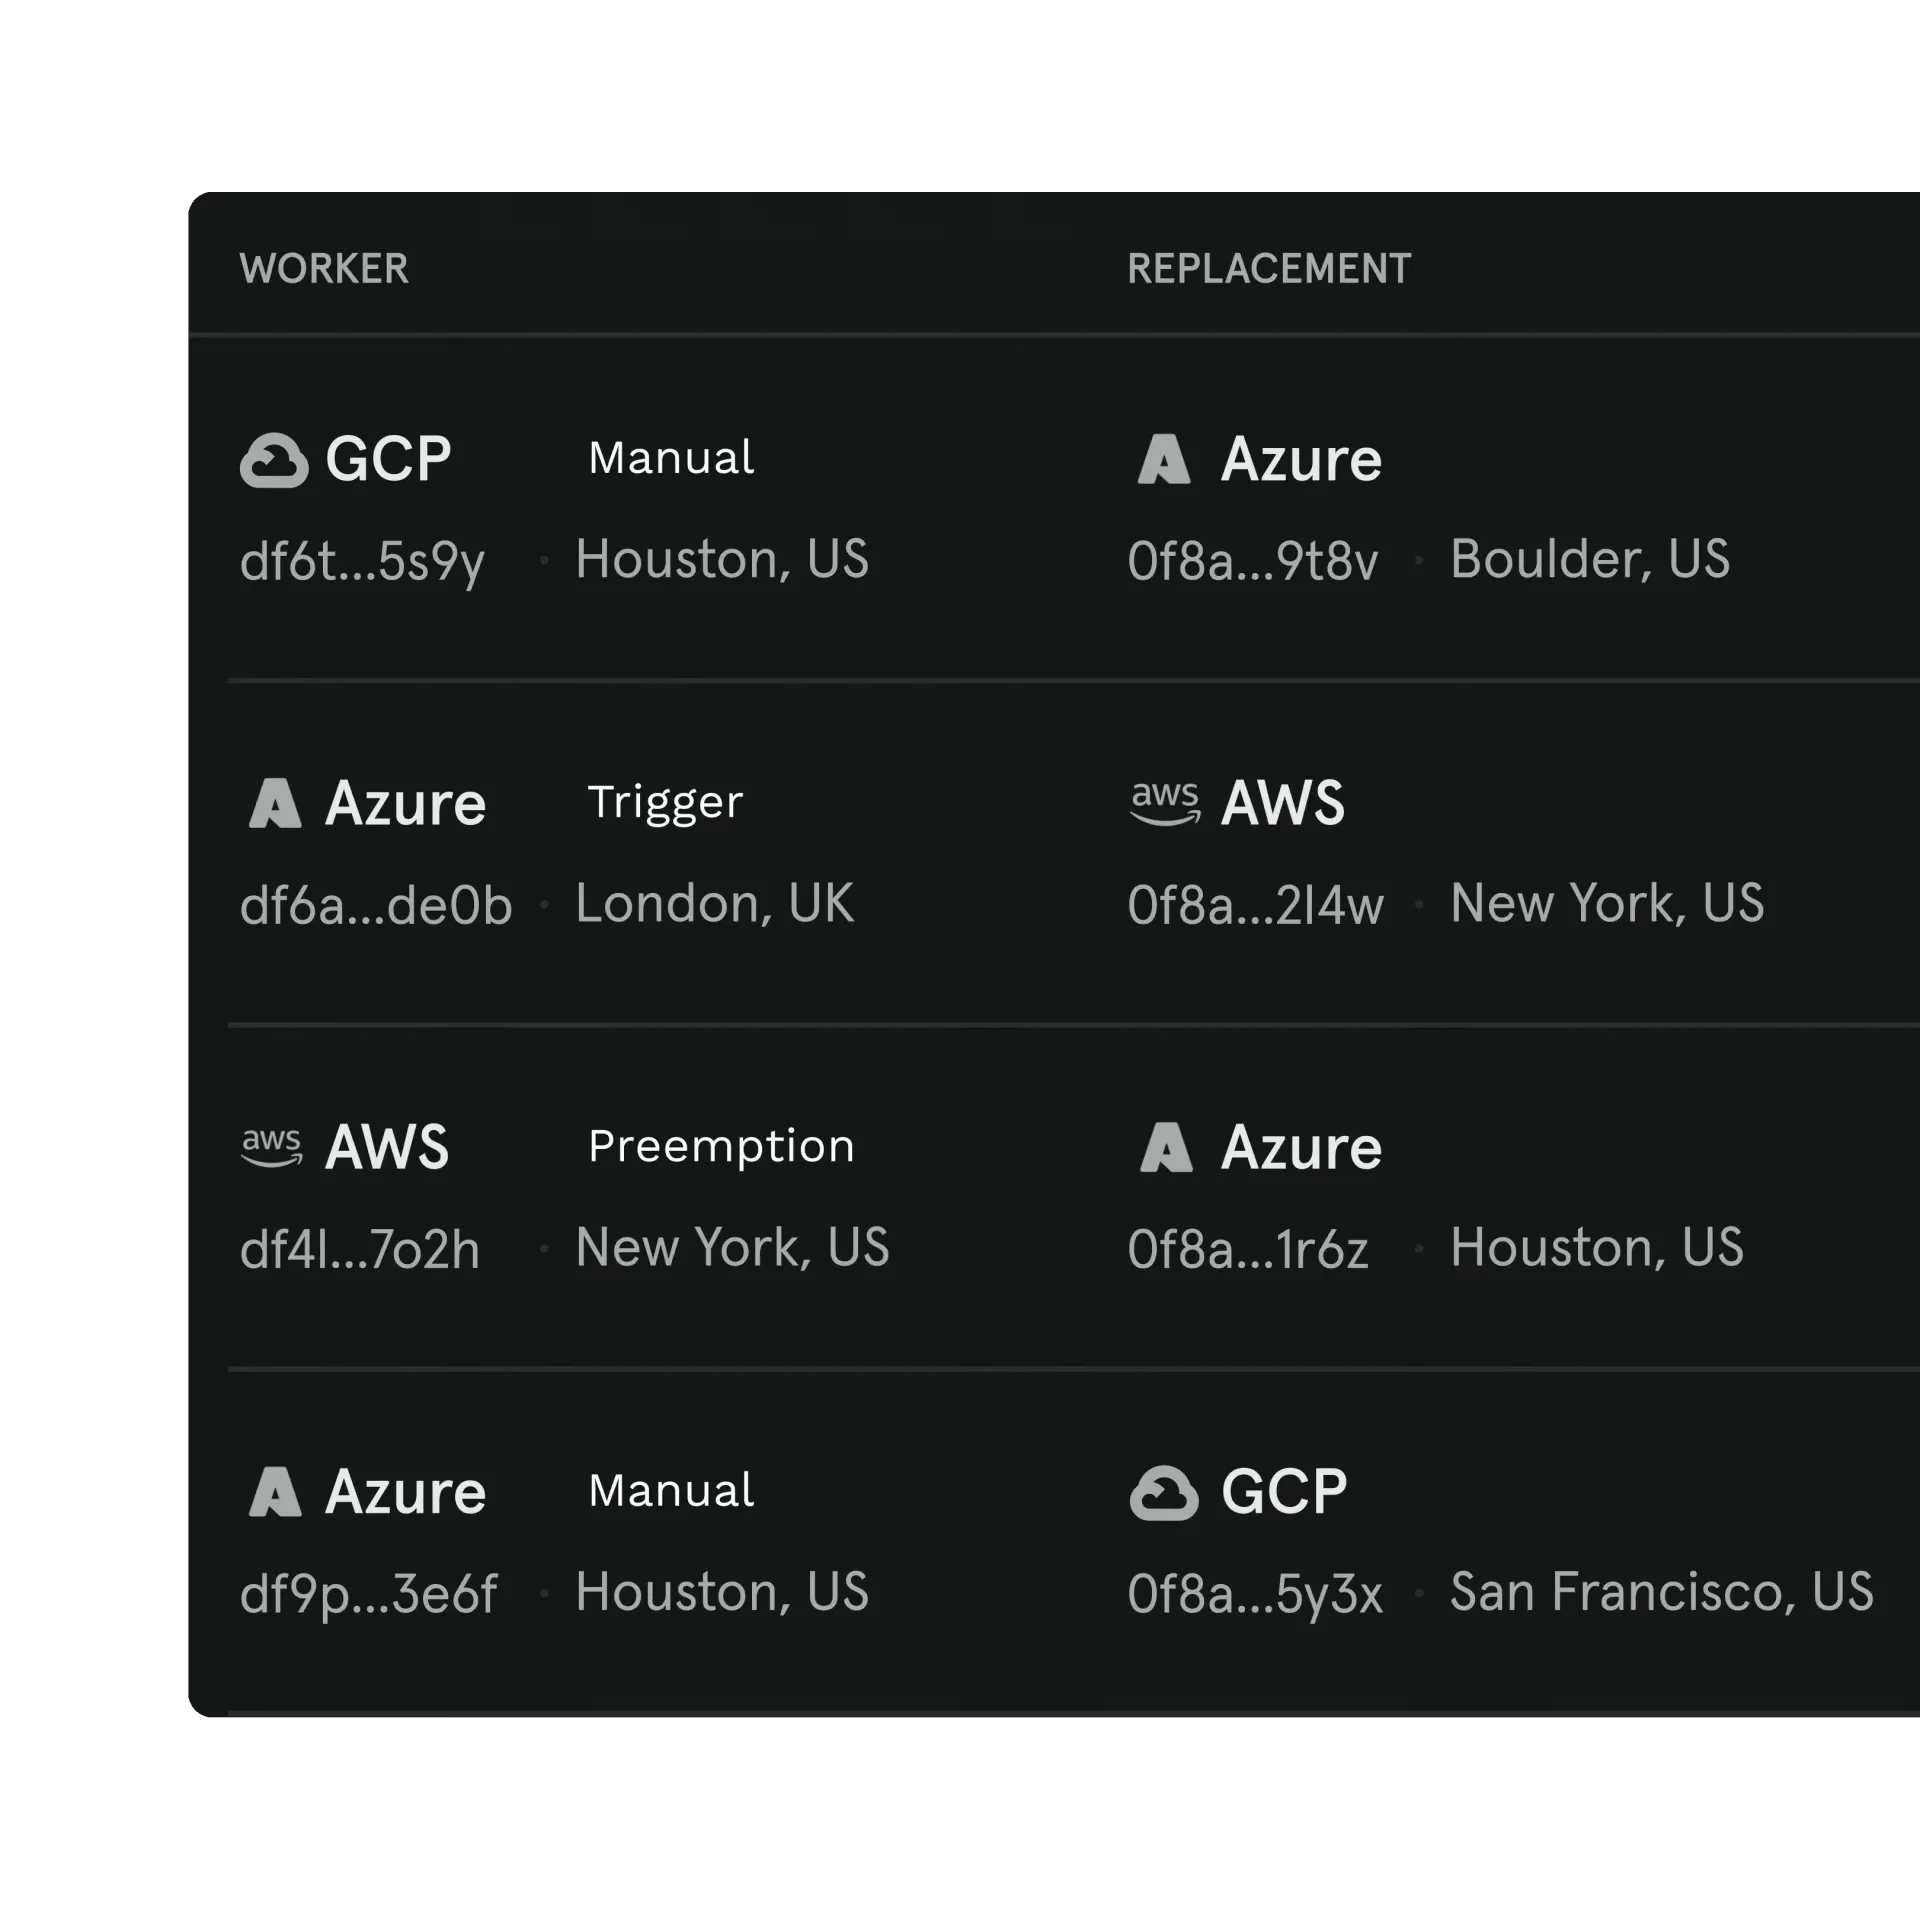Click worker ID df4l...7o2h
The image size is (1920, 1920).
(x=359, y=1248)
